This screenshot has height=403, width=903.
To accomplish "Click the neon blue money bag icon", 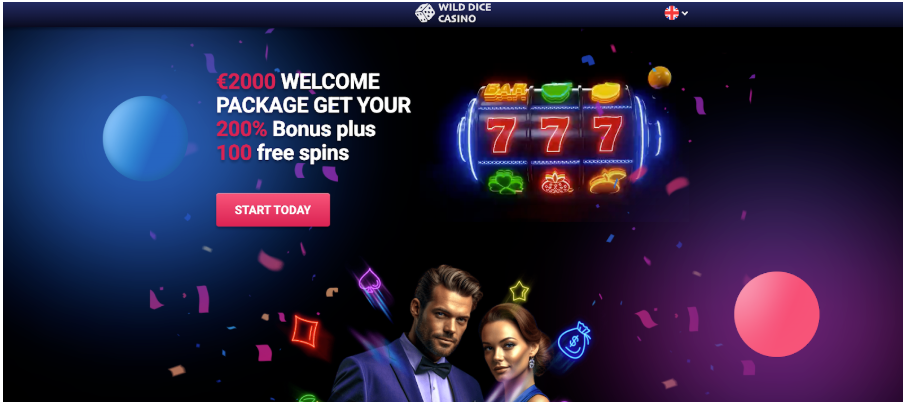I will [x=574, y=340].
